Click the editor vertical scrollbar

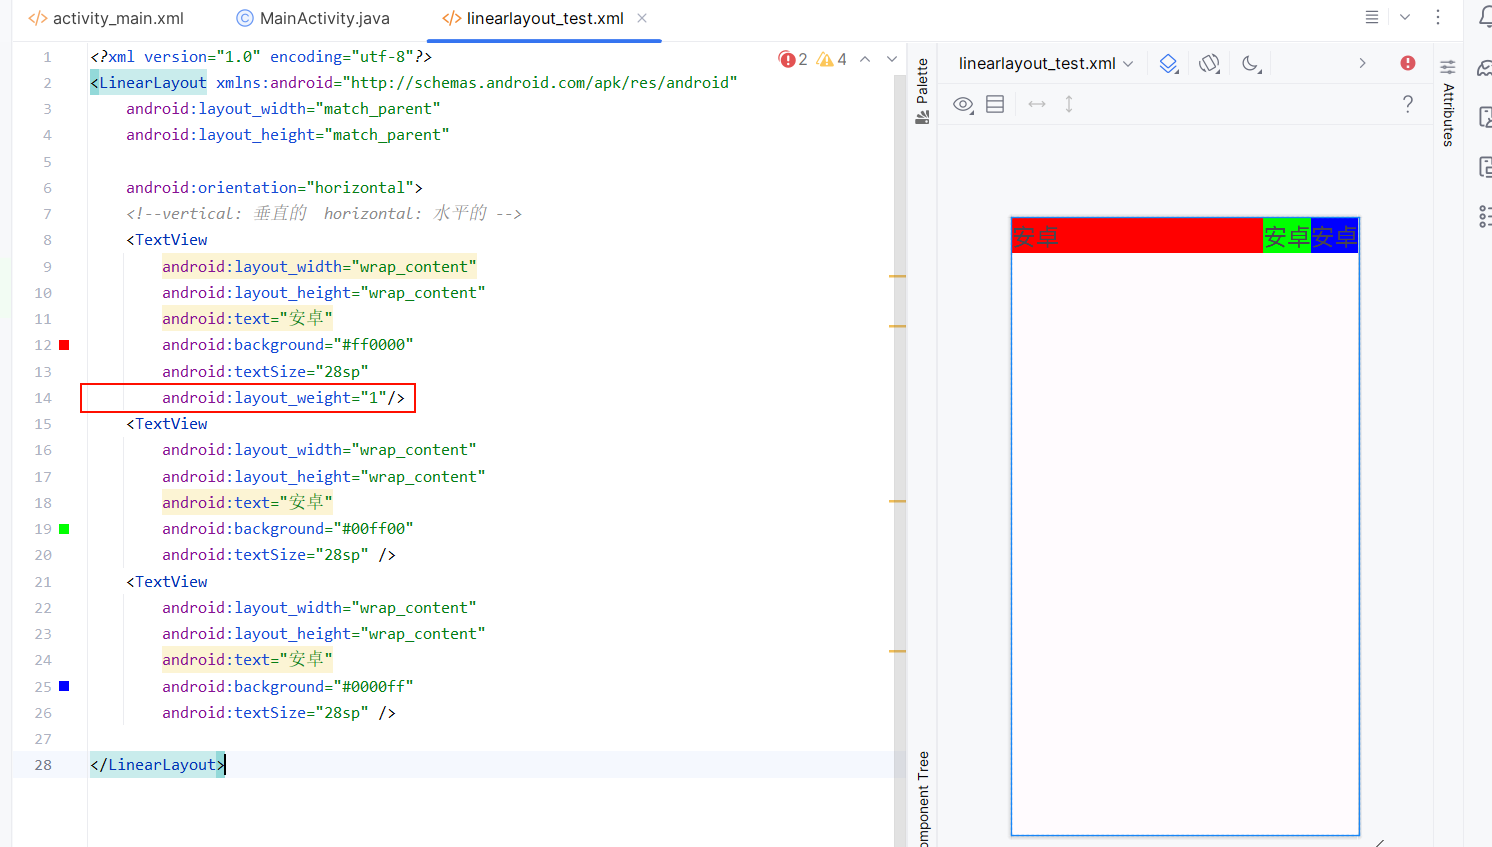pos(898,460)
